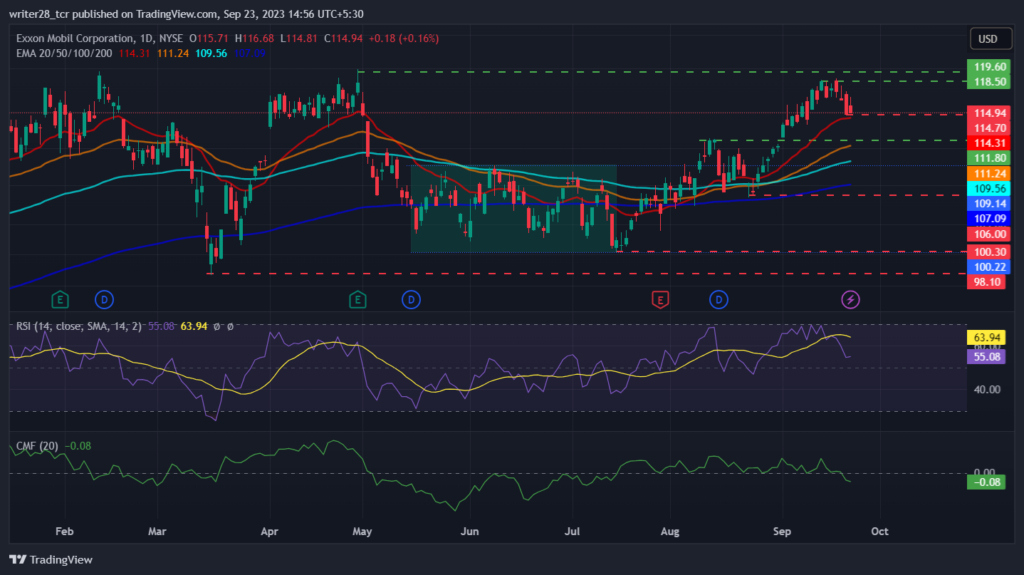The width and height of the screenshot is (1024, 575).
Task: Click the Jun label on time axis
Action: coord(470,531)
